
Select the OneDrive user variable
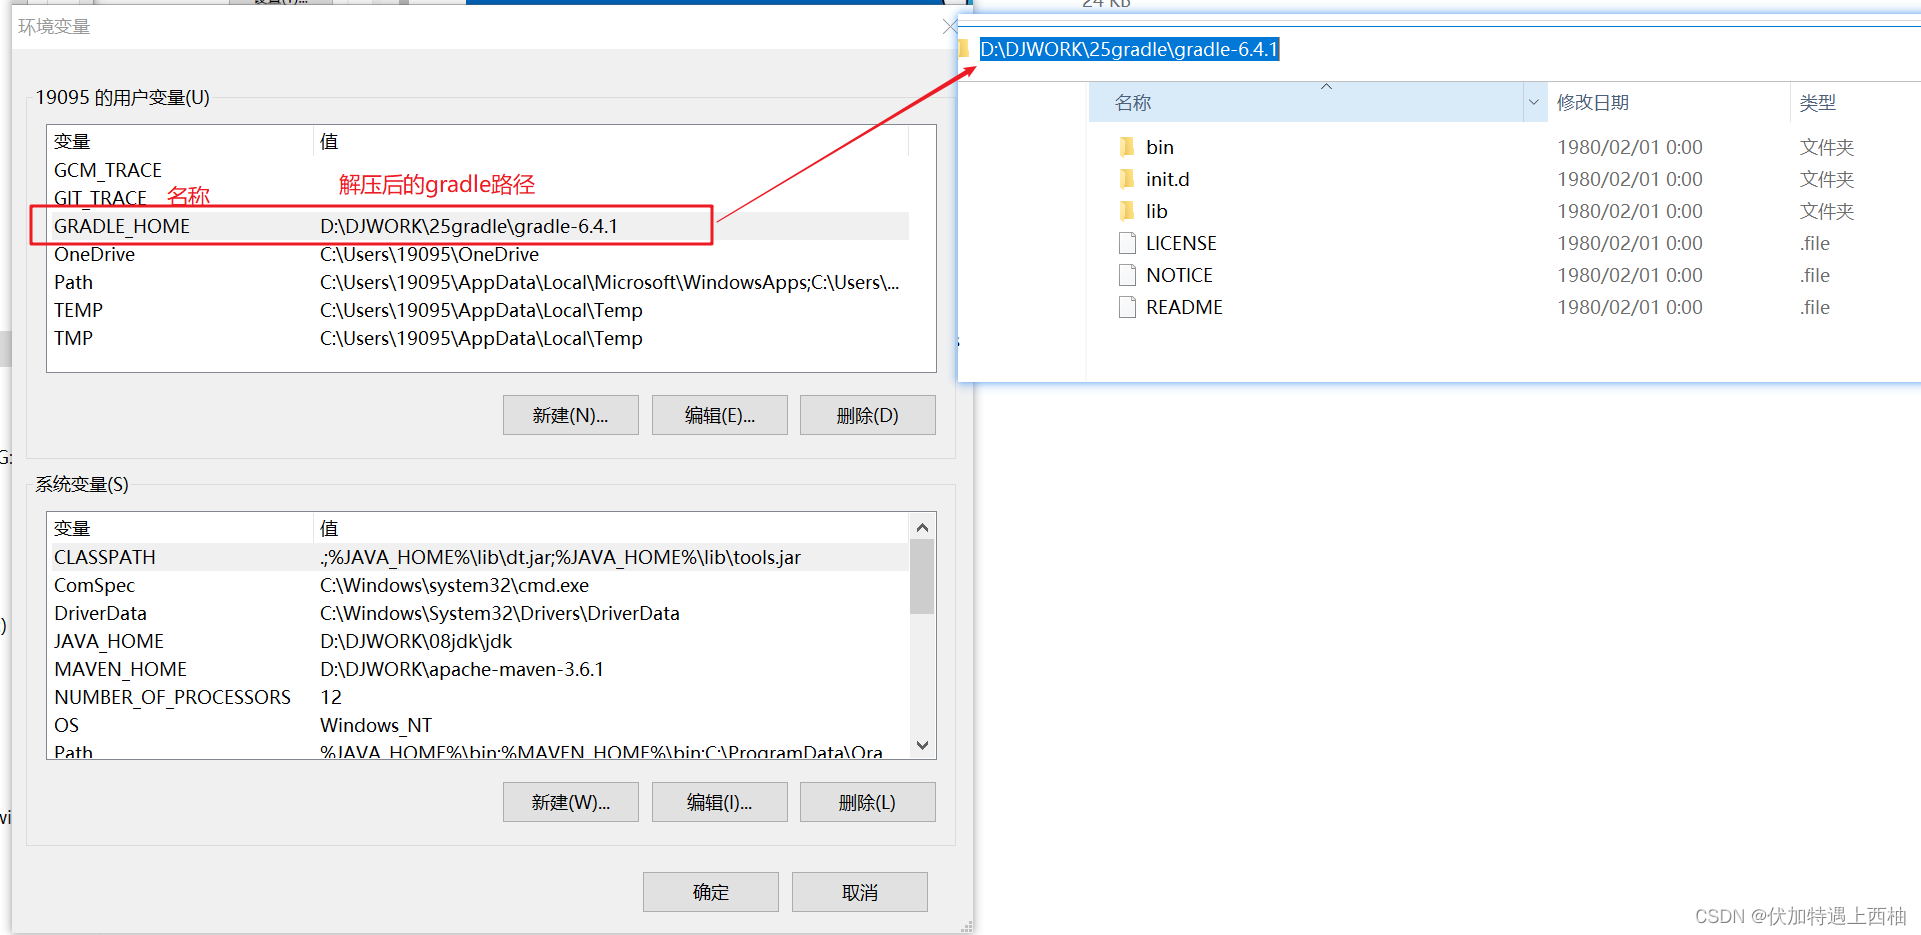pos(480,254)
